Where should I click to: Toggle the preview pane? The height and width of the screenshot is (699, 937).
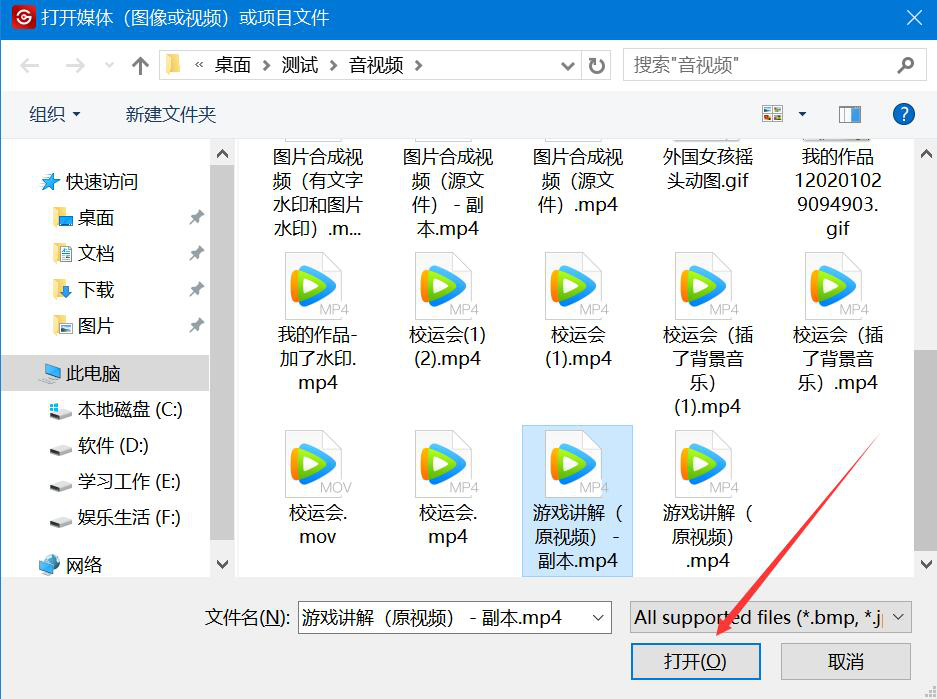point(849,114)
